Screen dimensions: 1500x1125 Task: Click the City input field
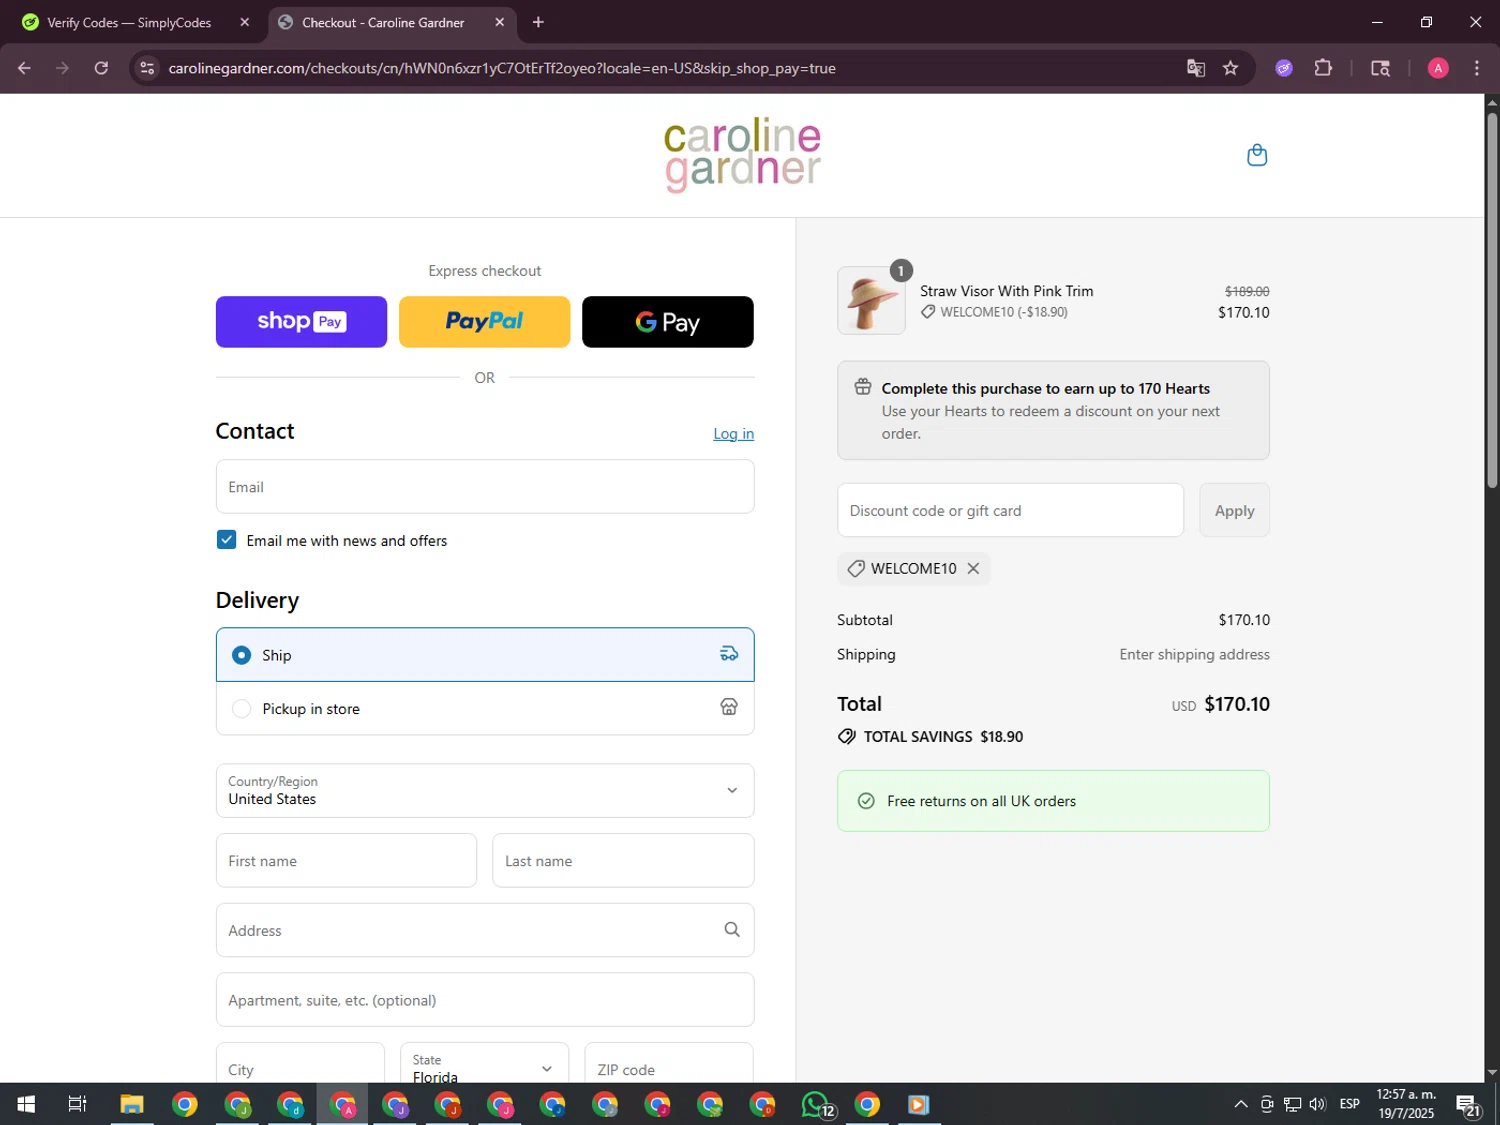(x=300, y=1063)
